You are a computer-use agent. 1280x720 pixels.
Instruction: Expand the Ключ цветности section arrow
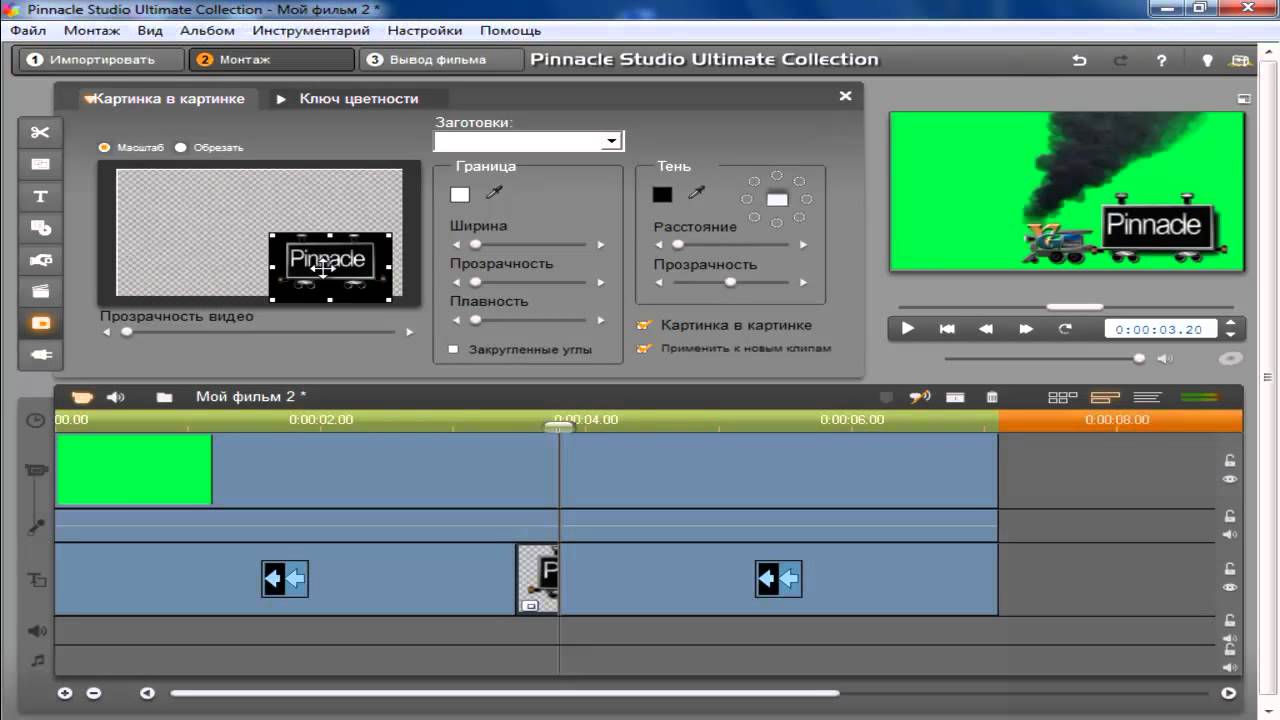[281, 99]
